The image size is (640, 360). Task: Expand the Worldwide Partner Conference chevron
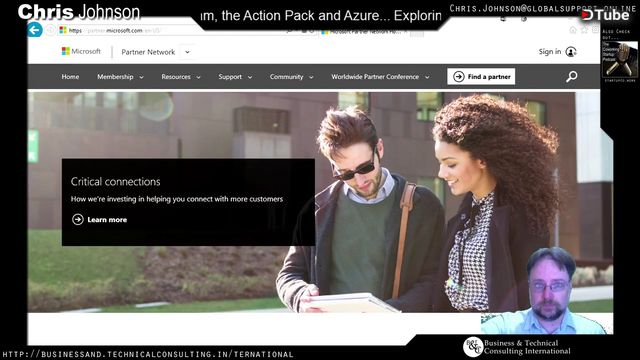(427, 77)
